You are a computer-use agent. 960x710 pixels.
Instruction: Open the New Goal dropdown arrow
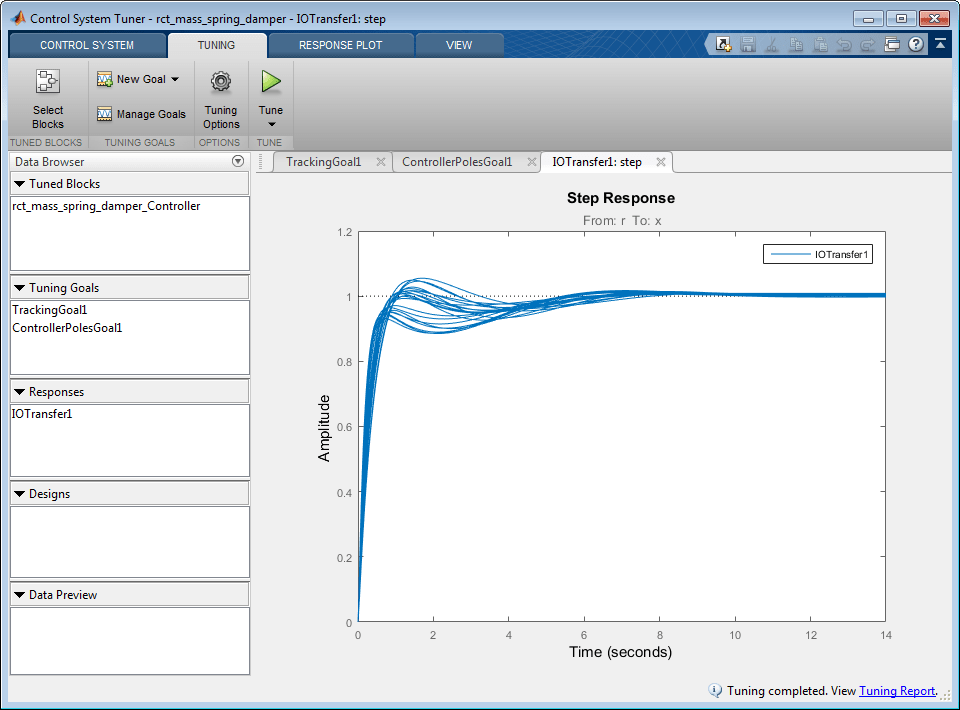175,79
